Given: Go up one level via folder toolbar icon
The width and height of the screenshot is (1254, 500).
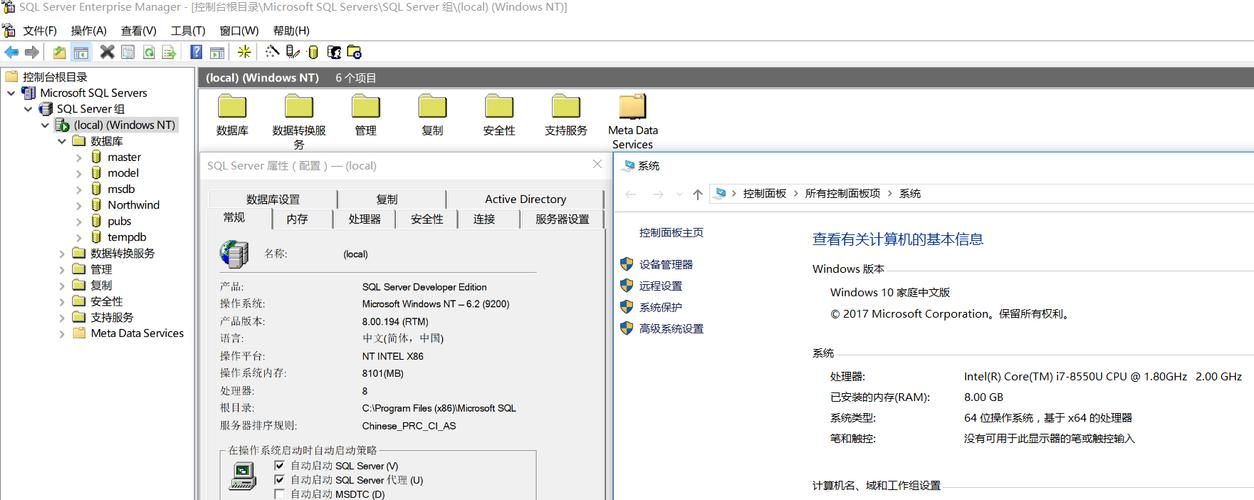Looking at the screenshot, I should (59, 52).
